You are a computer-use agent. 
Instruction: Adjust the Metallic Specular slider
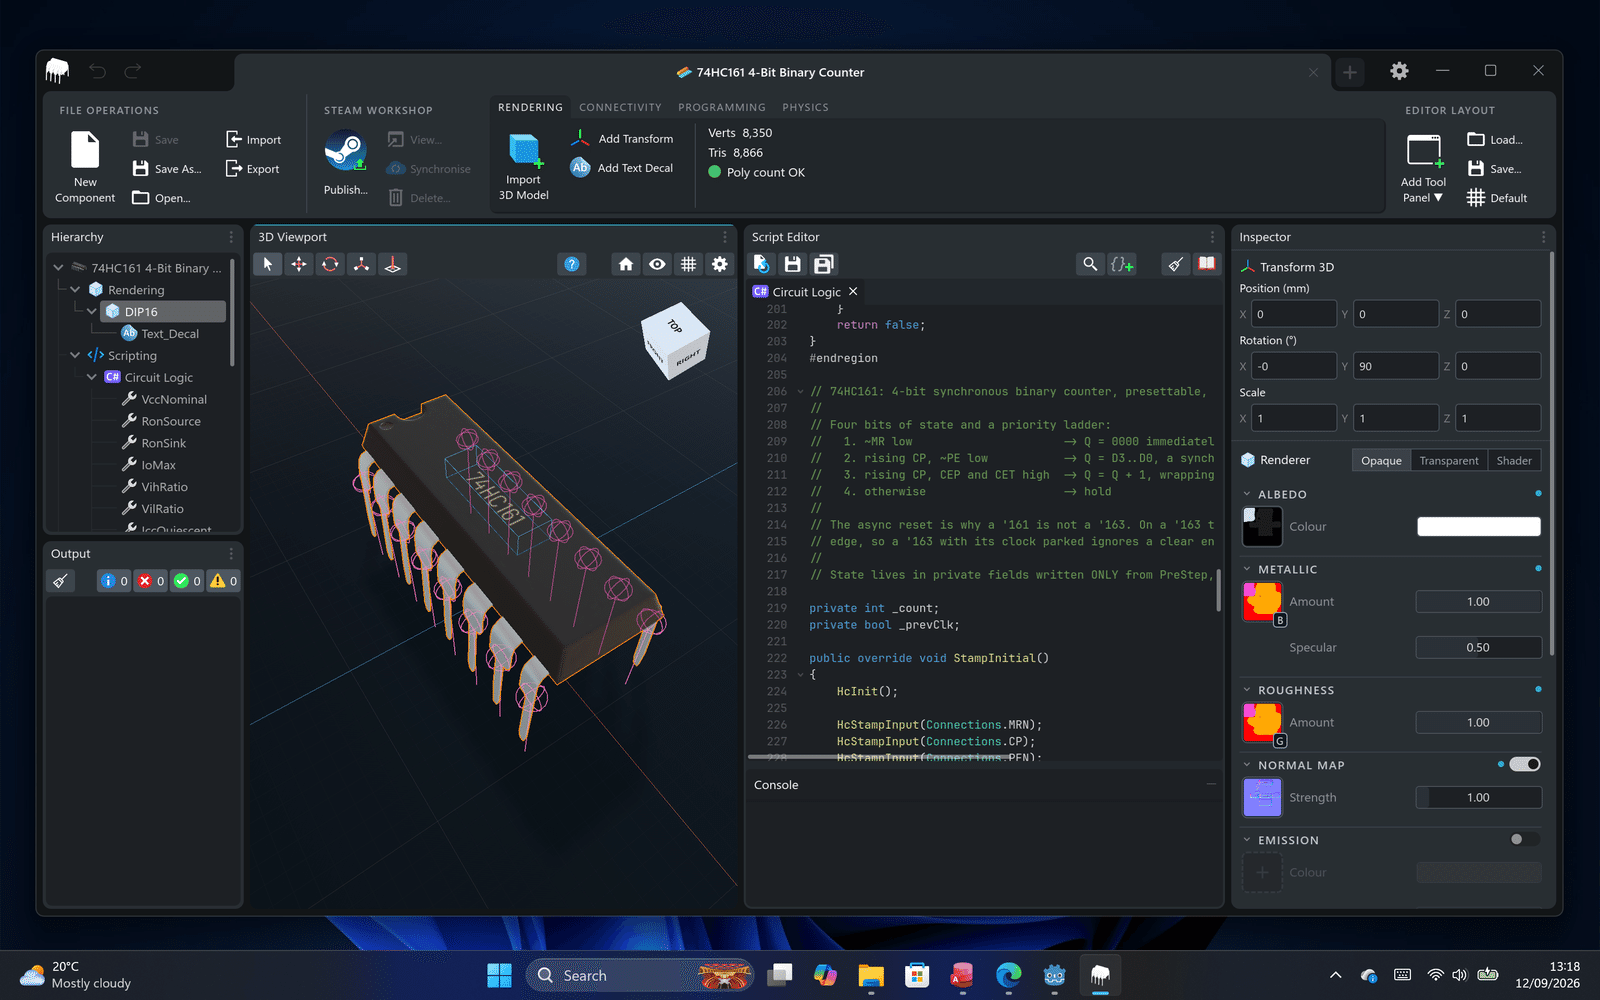click(x=1478, y=648)
